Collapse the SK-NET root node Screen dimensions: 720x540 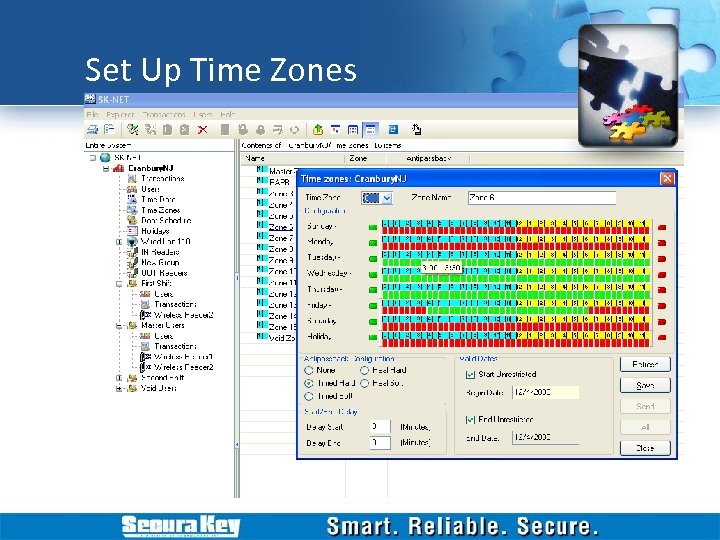pos(93,158)
